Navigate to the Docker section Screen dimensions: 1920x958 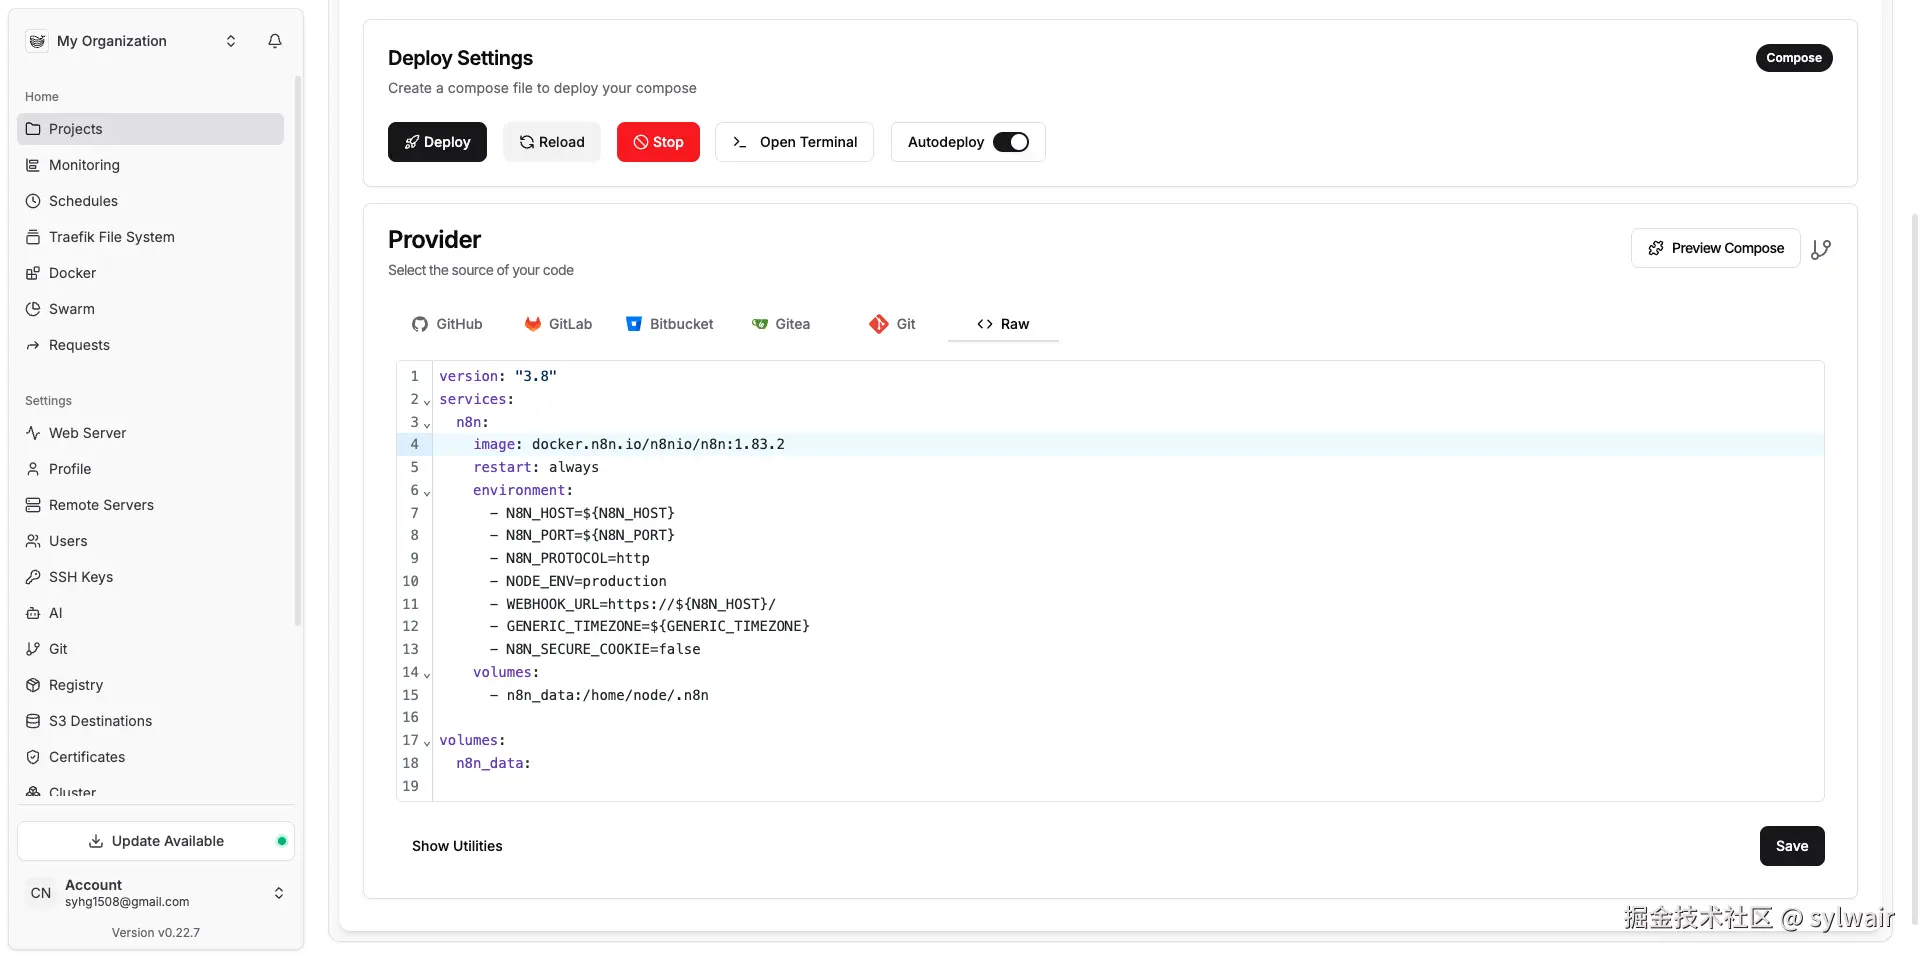tap(150, 273)
